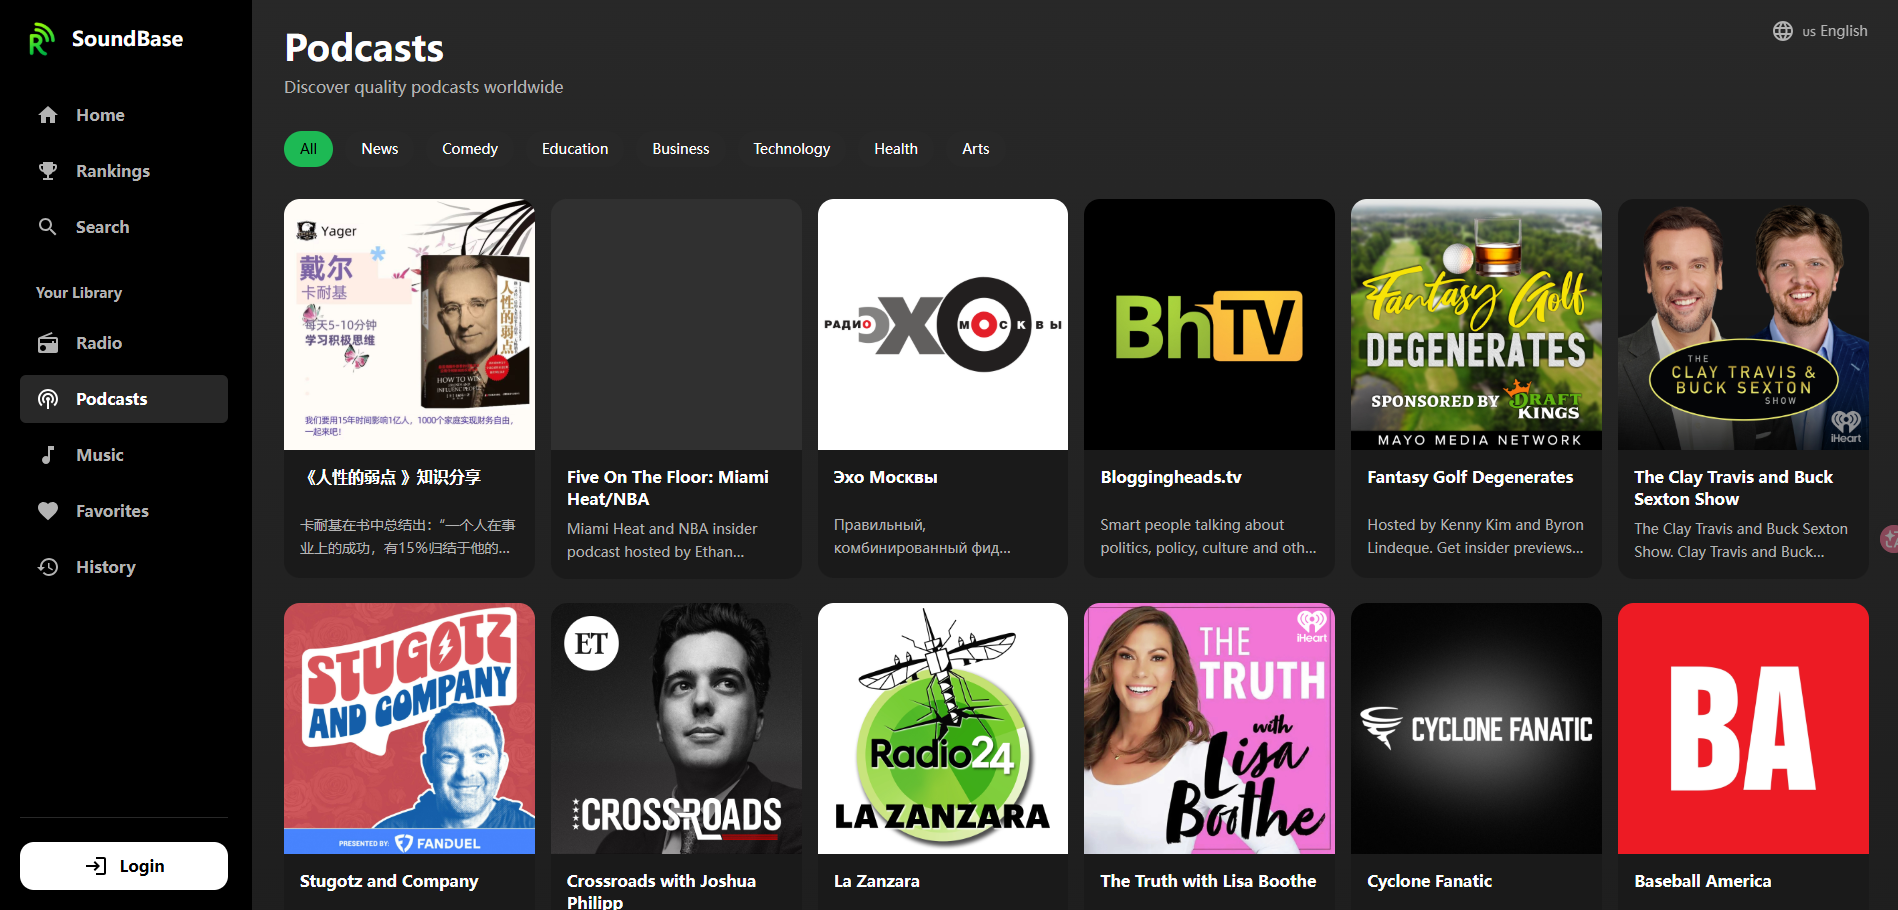This screenshot has width=1898, height=910.
Task: Filter podcasts by Arts
Action: [x=976, y=149]
